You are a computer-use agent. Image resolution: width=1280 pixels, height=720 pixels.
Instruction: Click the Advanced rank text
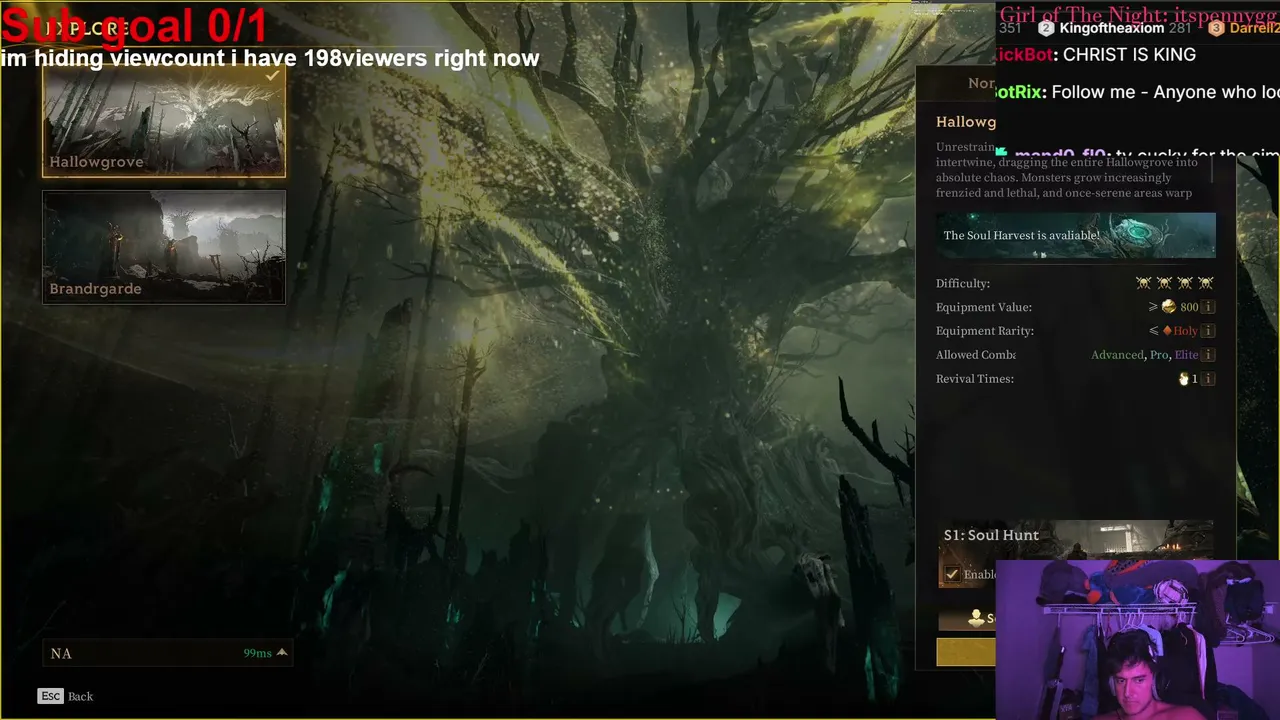1117,355
